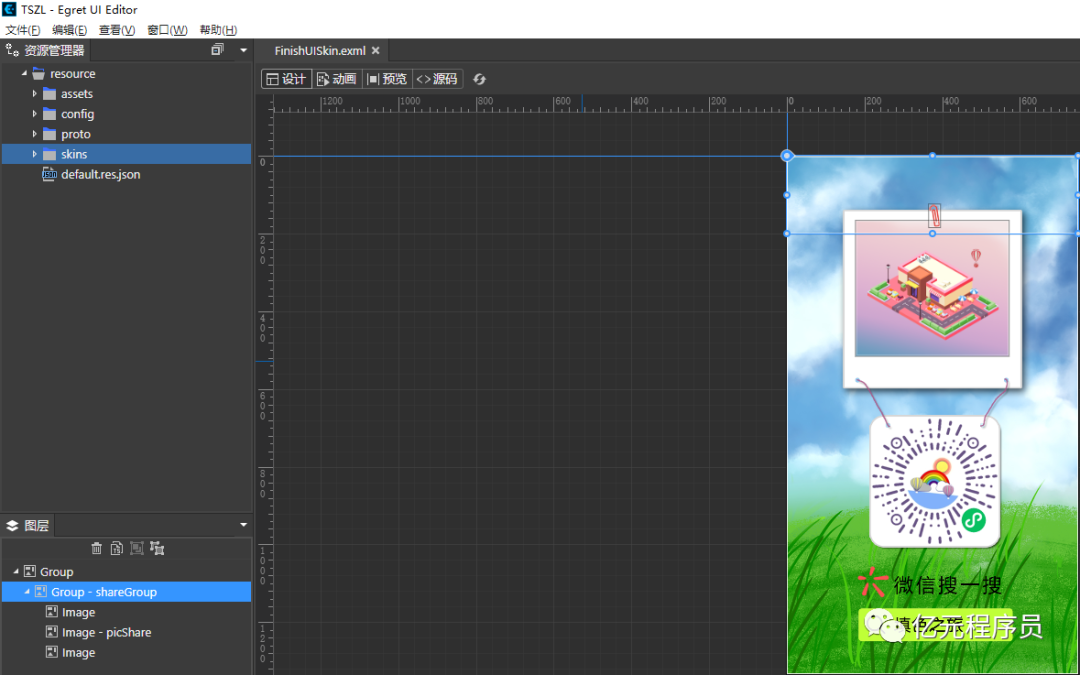Click the paperclip image on canvas
The image size is (1080, 675).
[x=934, y=215]
